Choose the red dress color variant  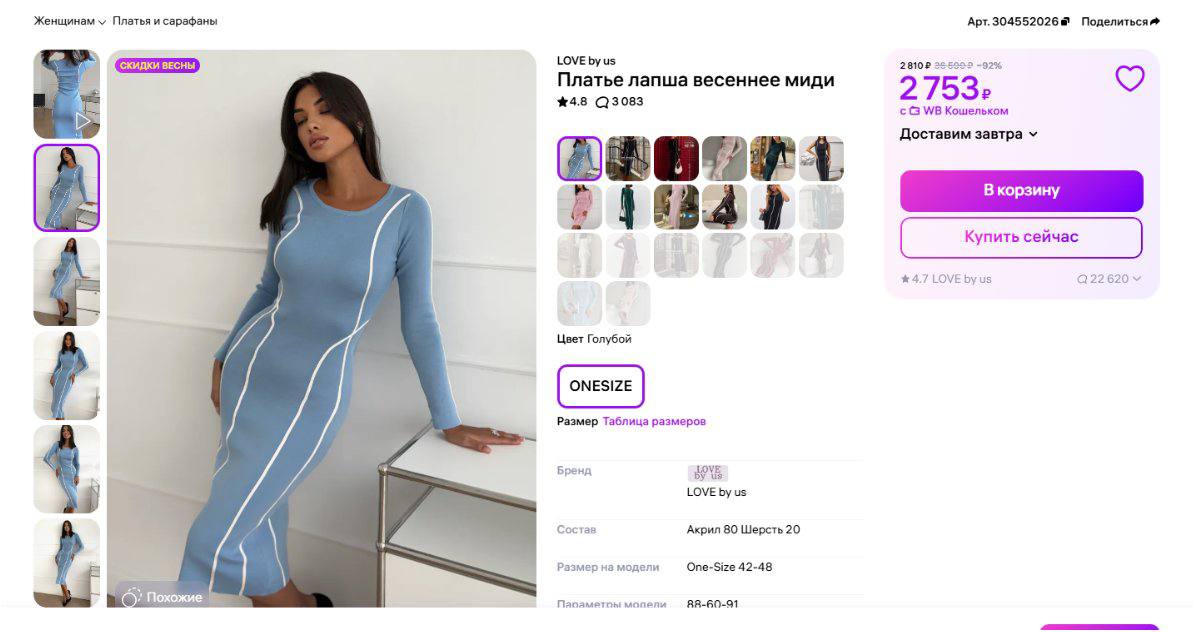point(676,158)
